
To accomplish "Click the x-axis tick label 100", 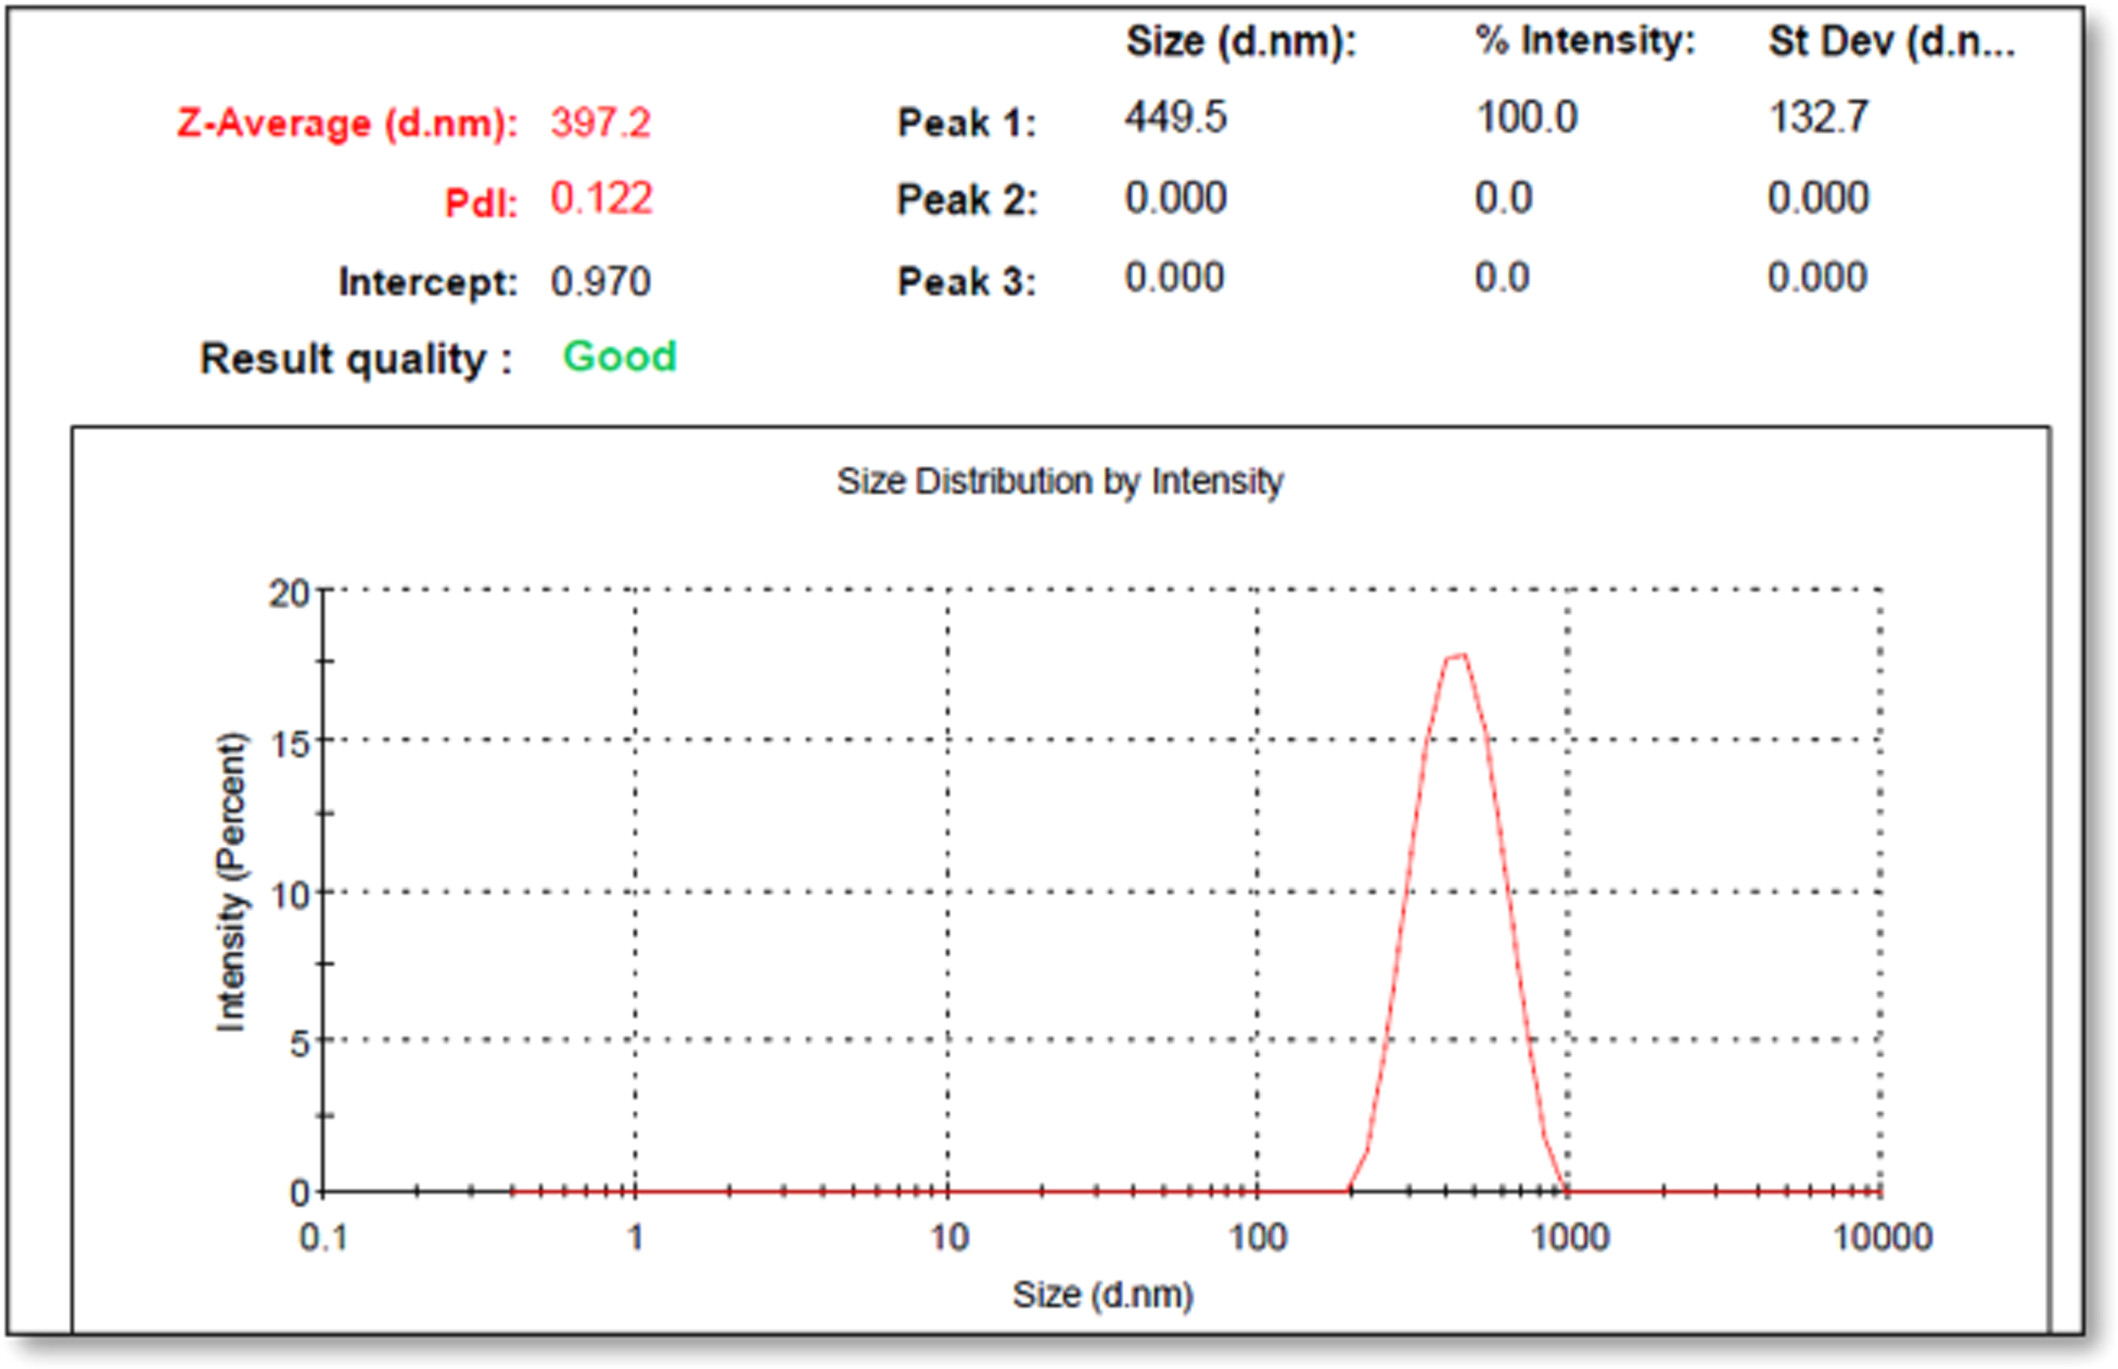I will [x=1257, y=1238].
